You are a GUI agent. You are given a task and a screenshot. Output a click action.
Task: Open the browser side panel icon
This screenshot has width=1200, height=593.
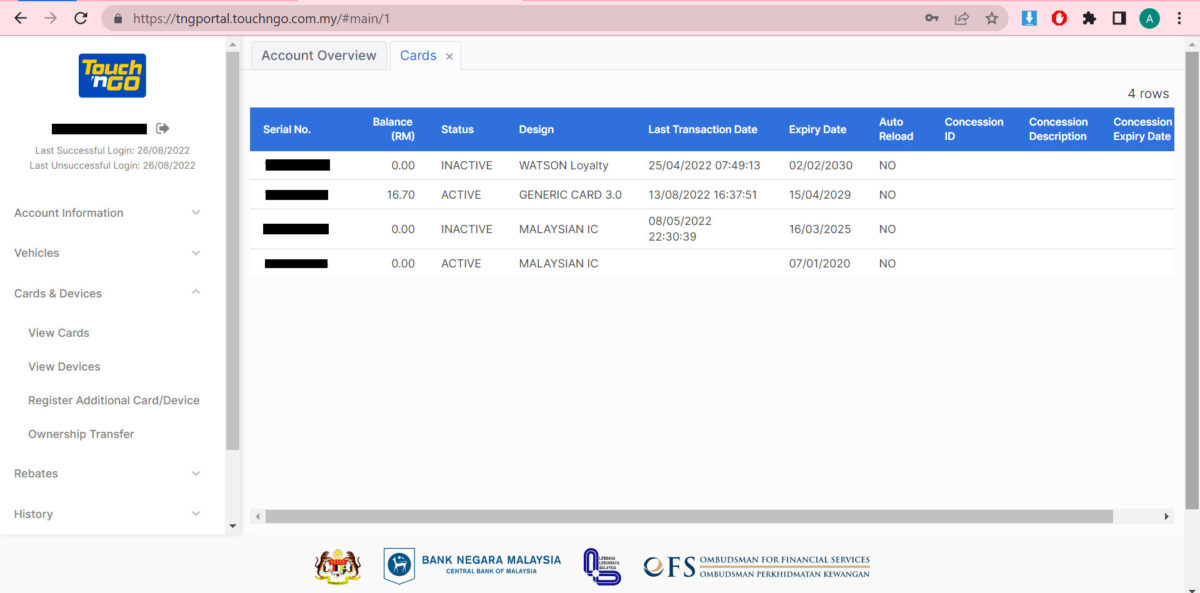click(x=1119, y=18)
